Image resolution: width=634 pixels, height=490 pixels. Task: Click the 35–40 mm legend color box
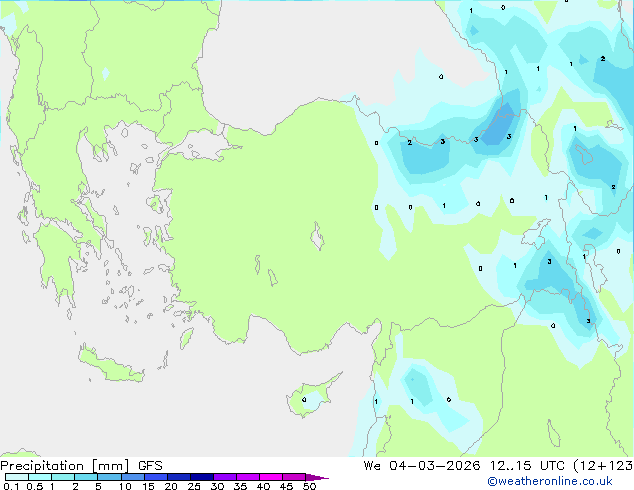[247, 477]
